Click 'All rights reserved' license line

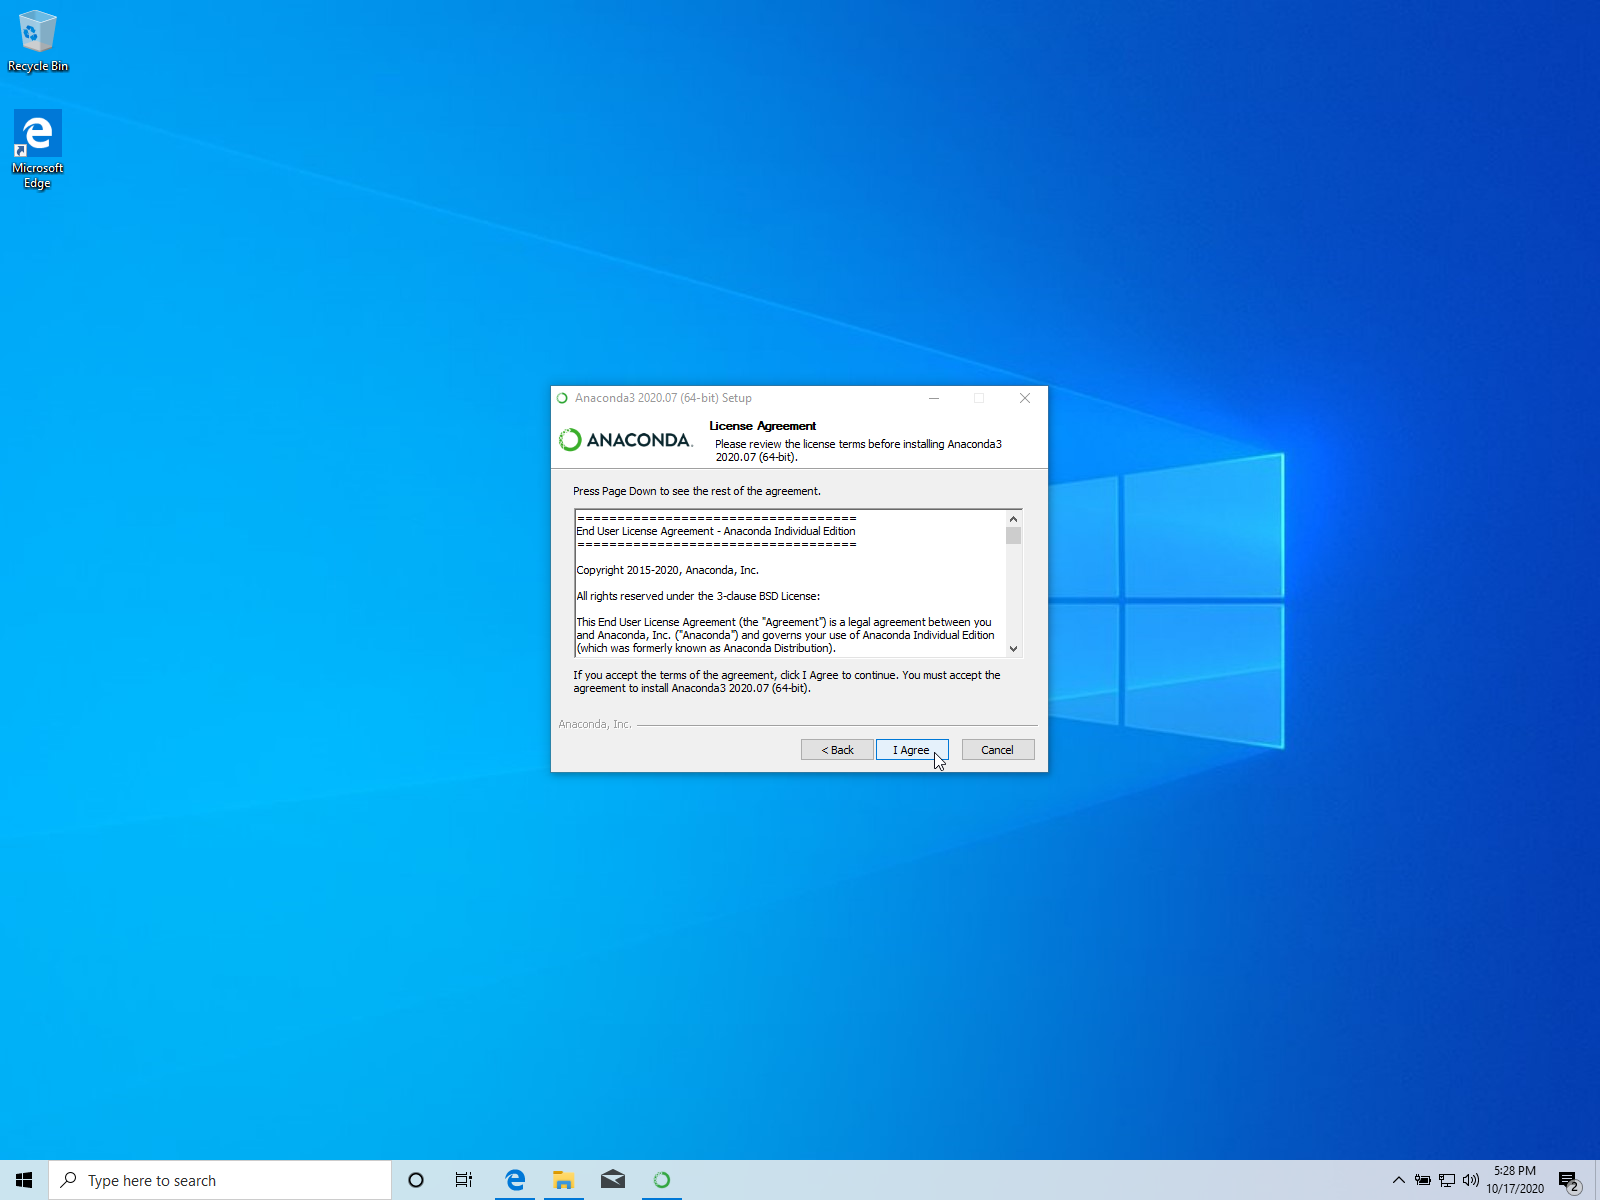click(x=698, y=596)
